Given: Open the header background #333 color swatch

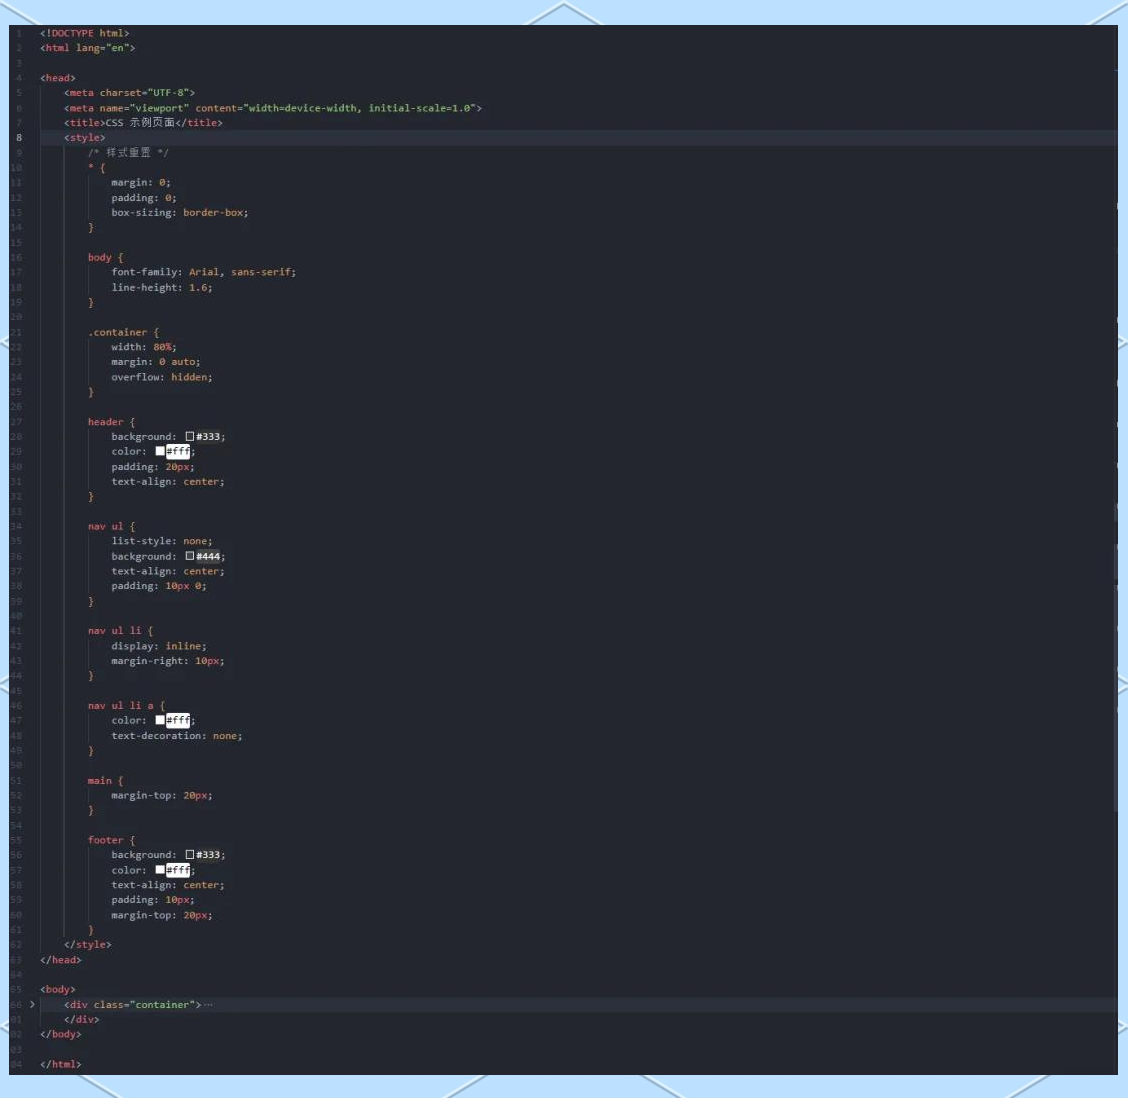Looking at the screenshot, I should [x=190, y=437].
